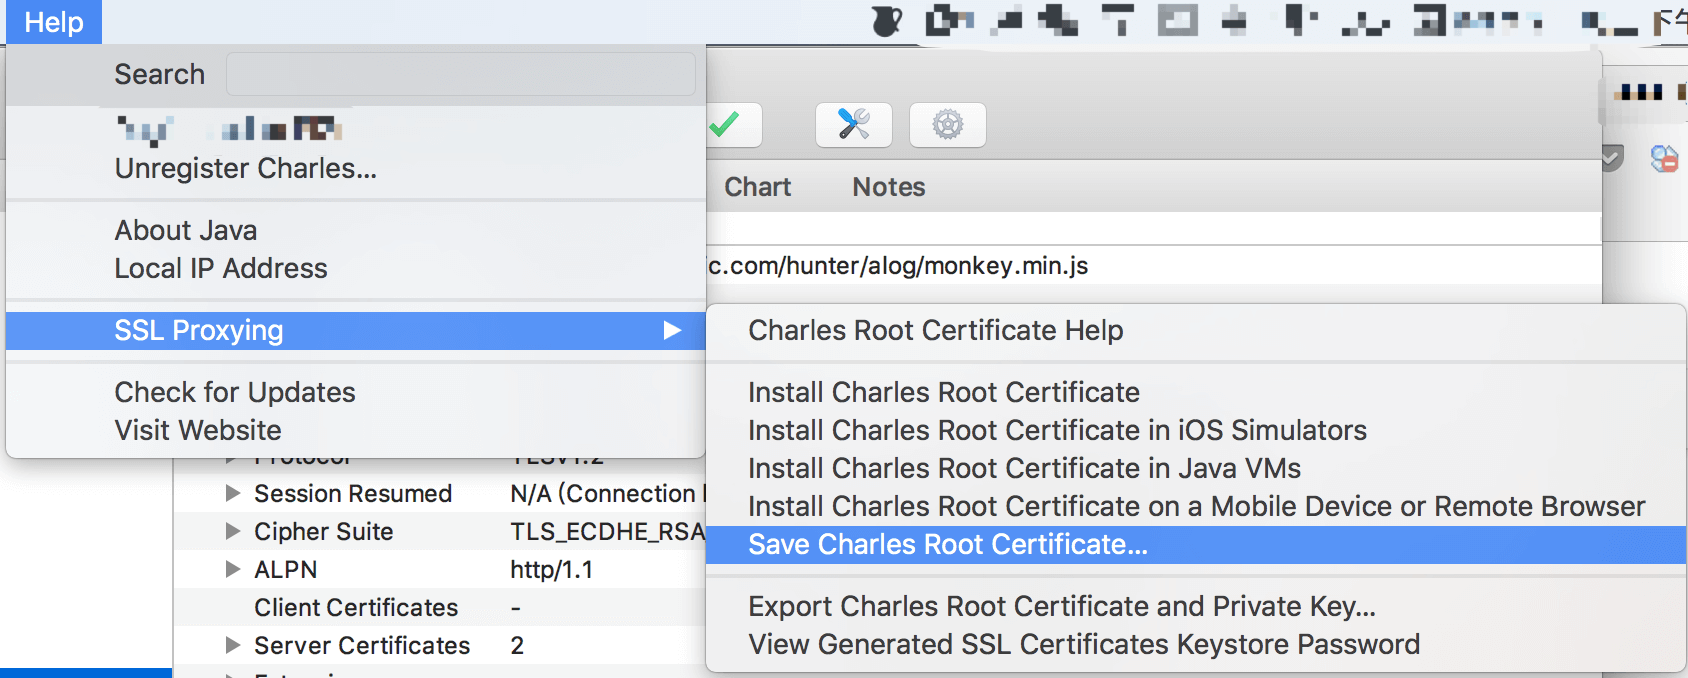Screen dimensions: 1688x678
Task: Click the monkey.min.js URL text
Action: 897,265
